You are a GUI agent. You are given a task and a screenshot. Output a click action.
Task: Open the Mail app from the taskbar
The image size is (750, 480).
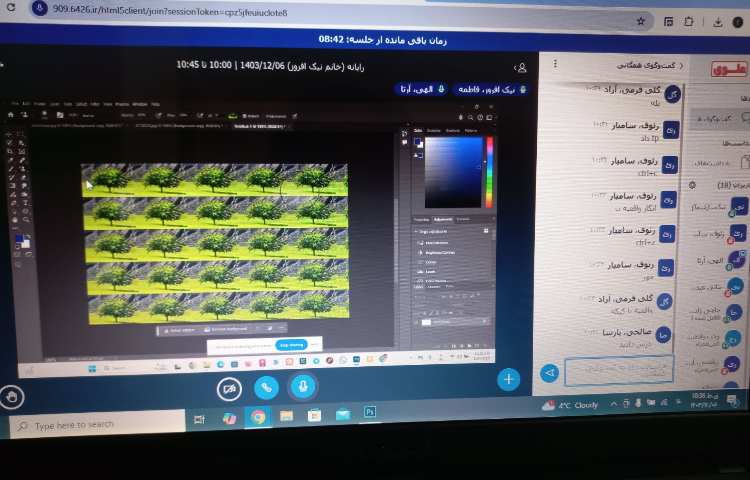[x=343, y=414]
